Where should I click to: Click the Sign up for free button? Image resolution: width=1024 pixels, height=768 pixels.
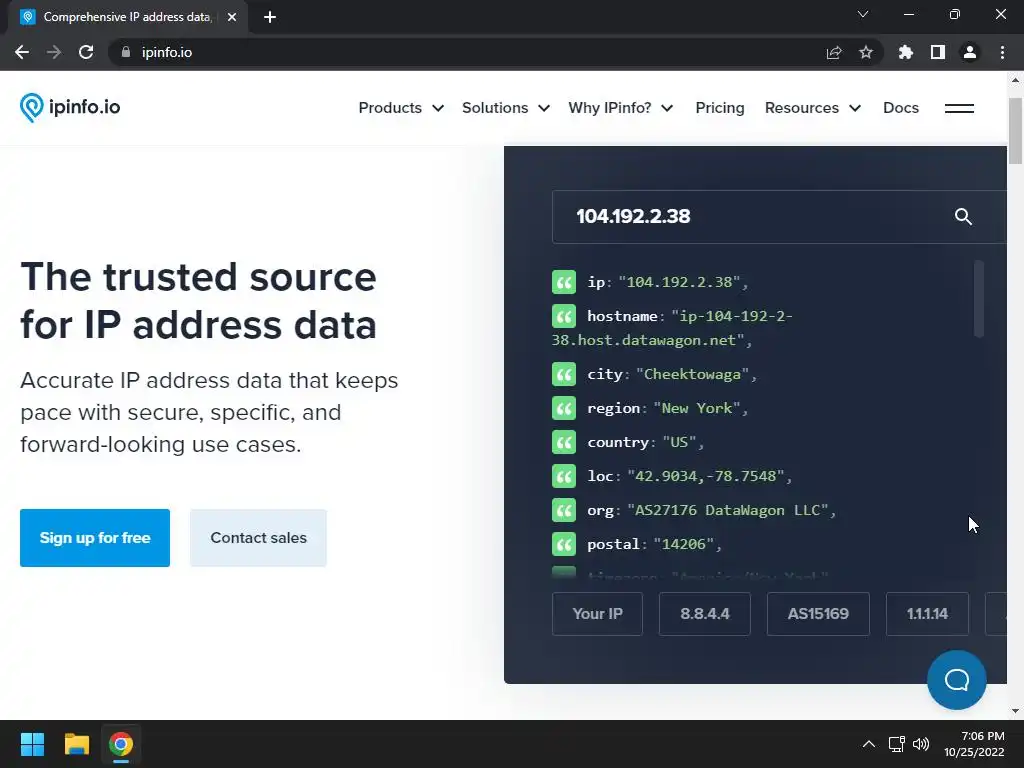click(95, 537)
